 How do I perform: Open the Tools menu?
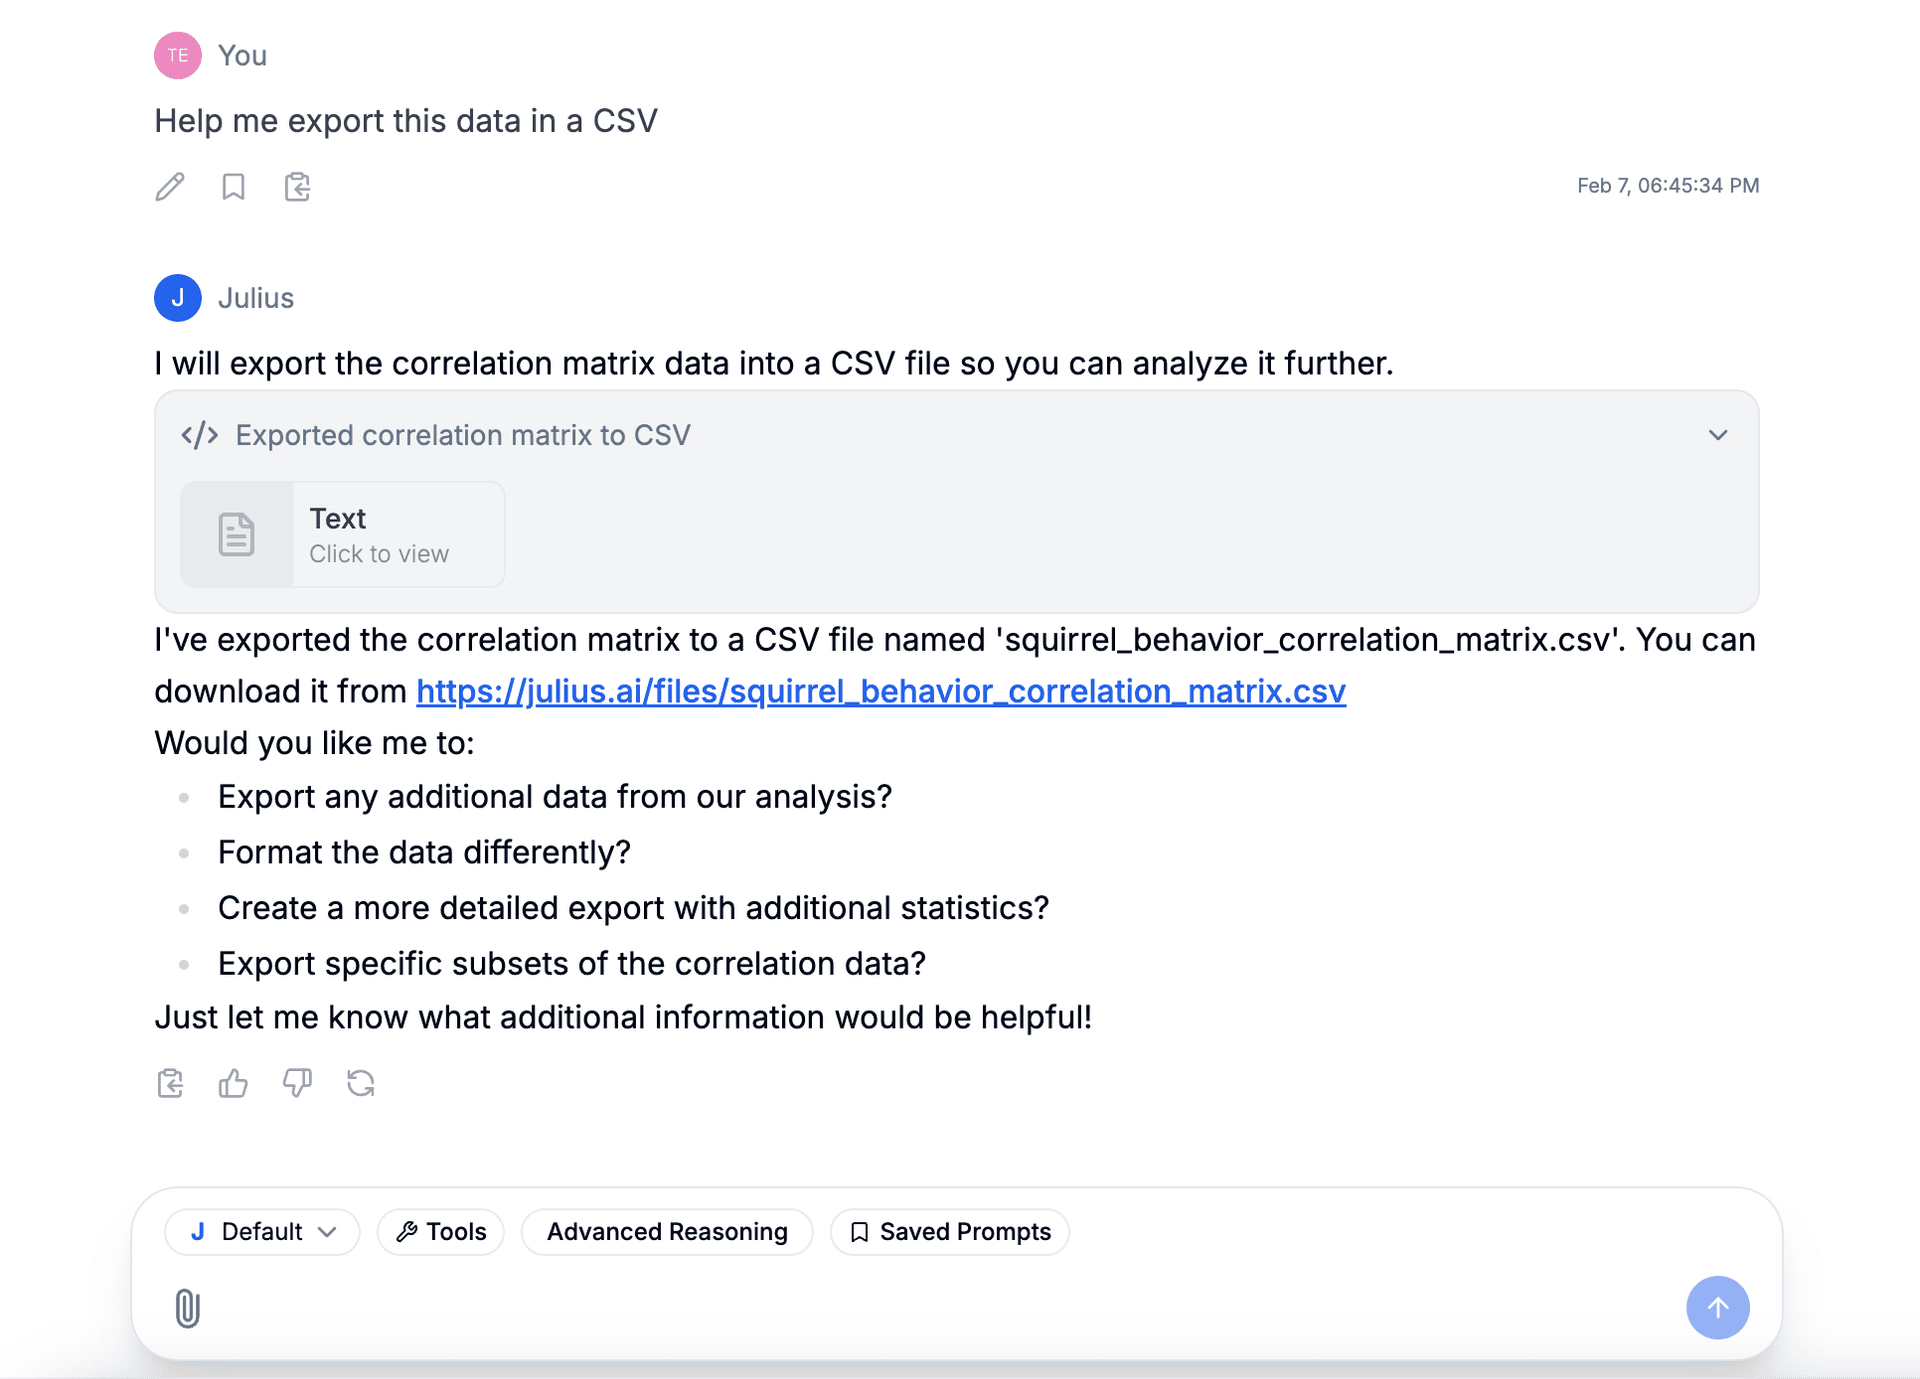point(440,1231)
